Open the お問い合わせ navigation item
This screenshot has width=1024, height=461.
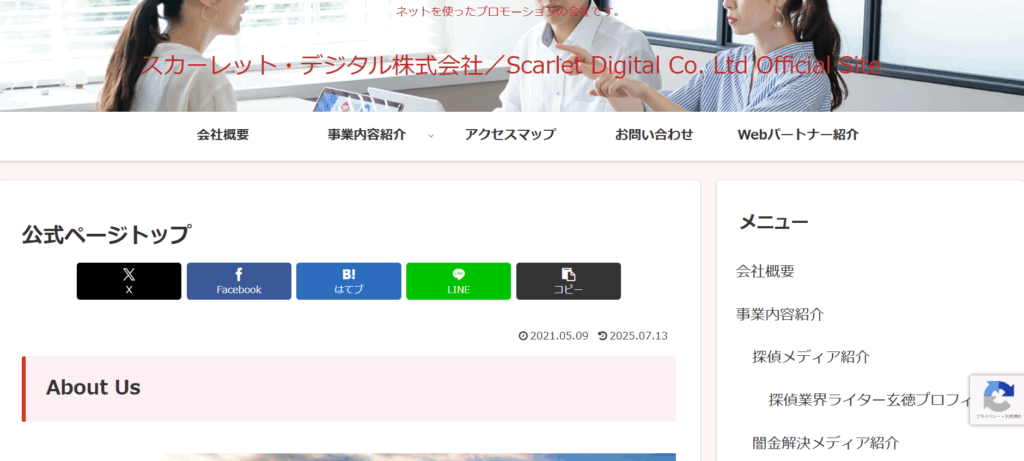click(x=654, y=135)
